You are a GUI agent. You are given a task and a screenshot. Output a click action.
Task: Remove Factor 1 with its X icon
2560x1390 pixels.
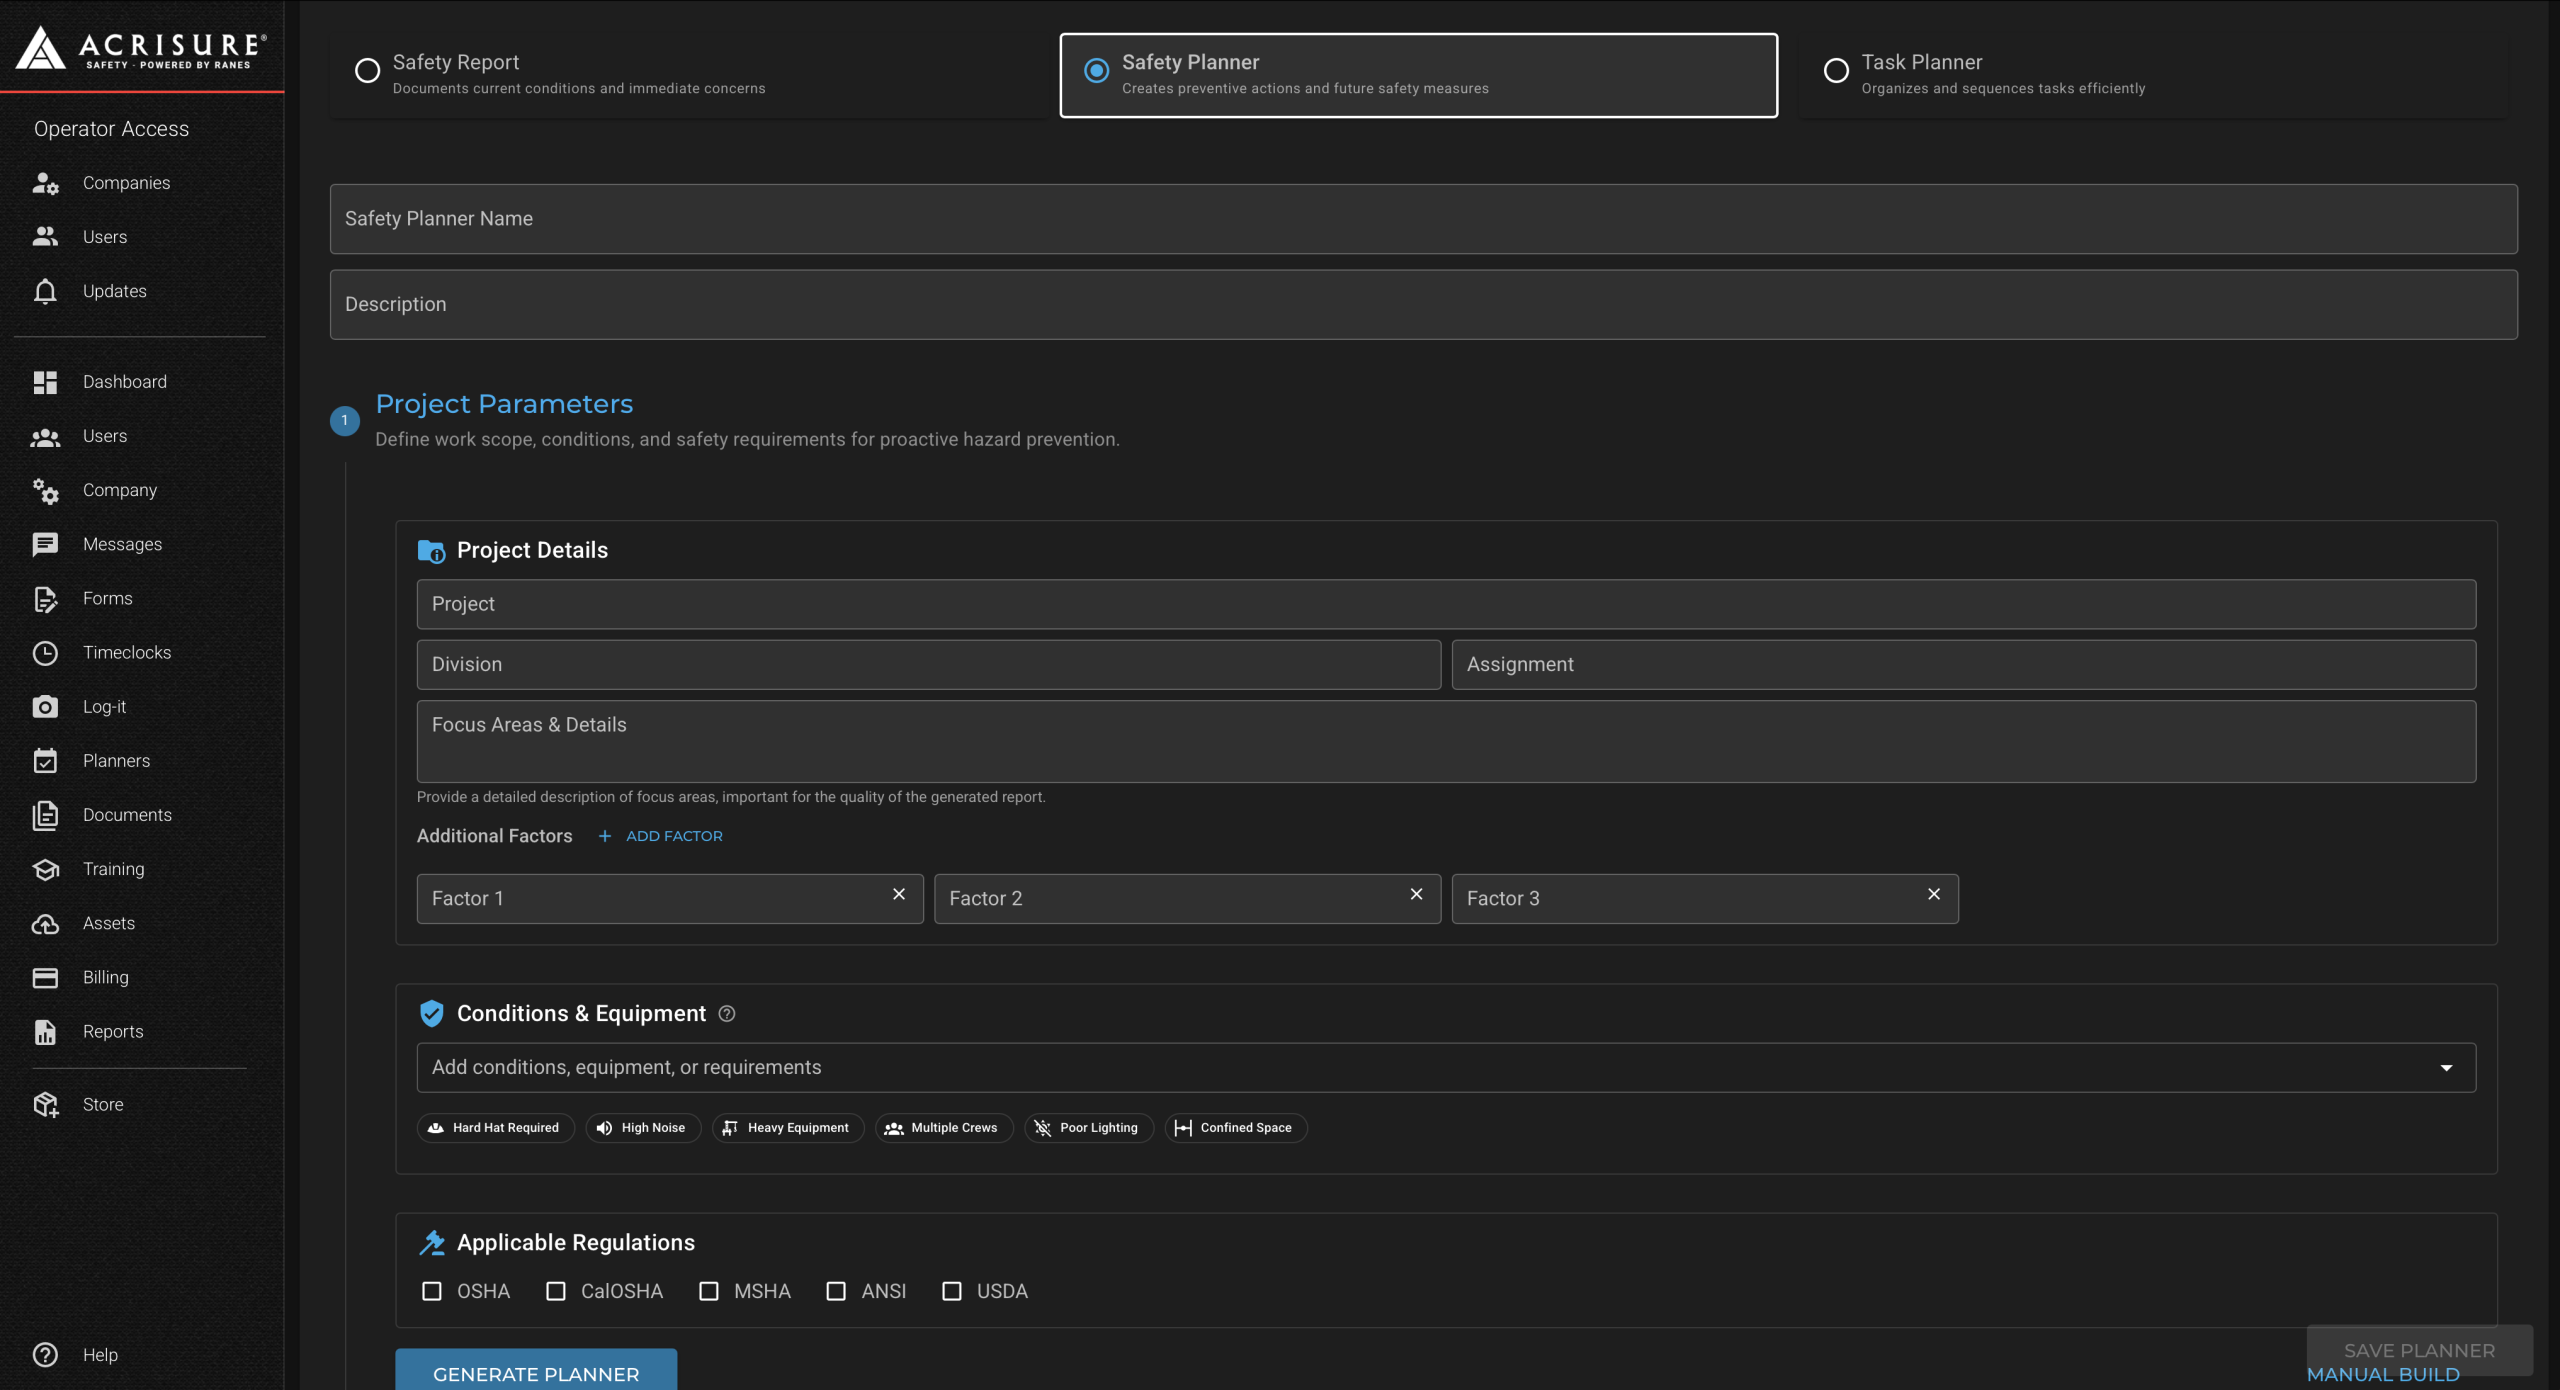pos(899,894)
